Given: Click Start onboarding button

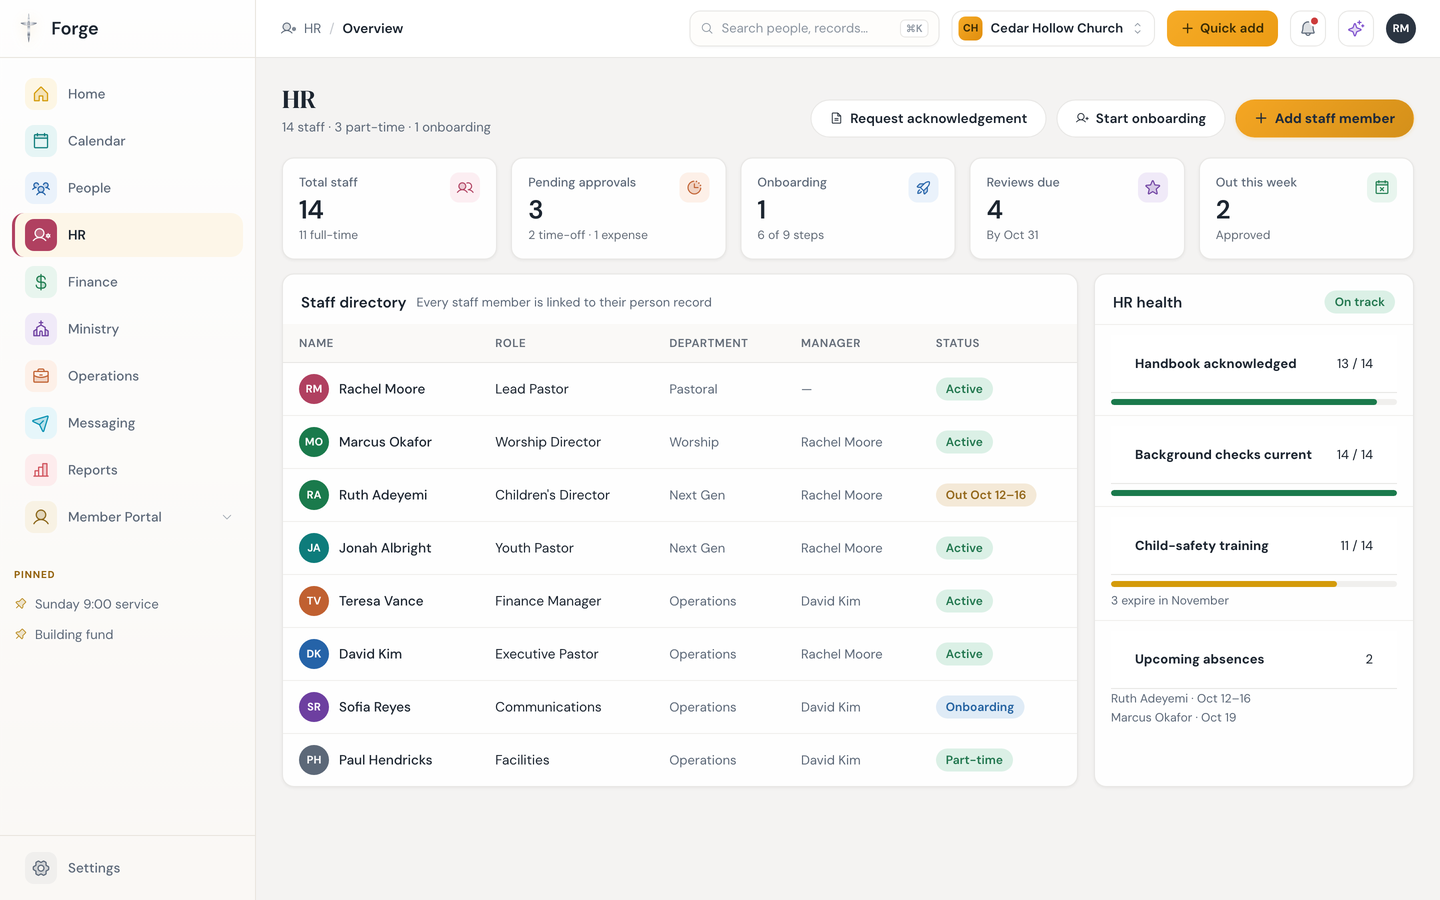Looking at the screenshot, I should [1141, 118].
